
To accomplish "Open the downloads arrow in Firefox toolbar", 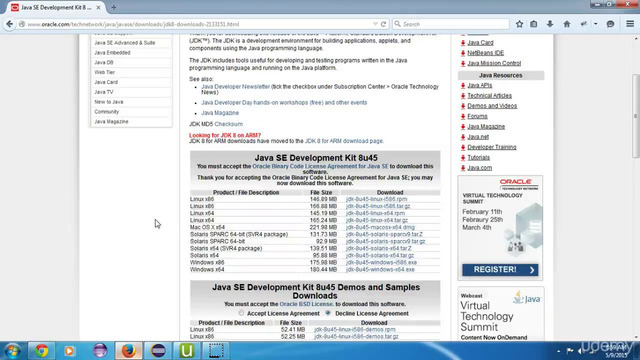I will pyautogui.click(x=550, y=24).
